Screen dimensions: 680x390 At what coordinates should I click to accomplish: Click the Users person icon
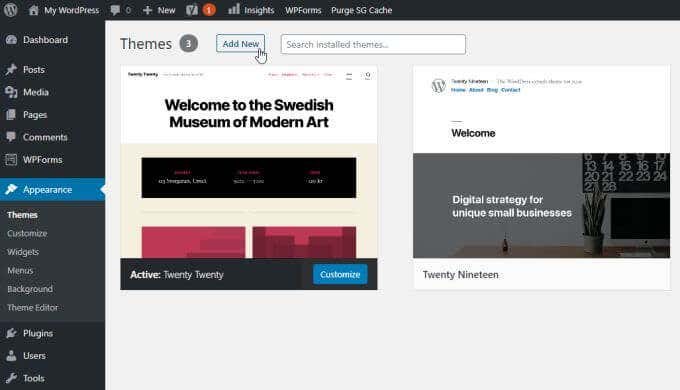11,356
